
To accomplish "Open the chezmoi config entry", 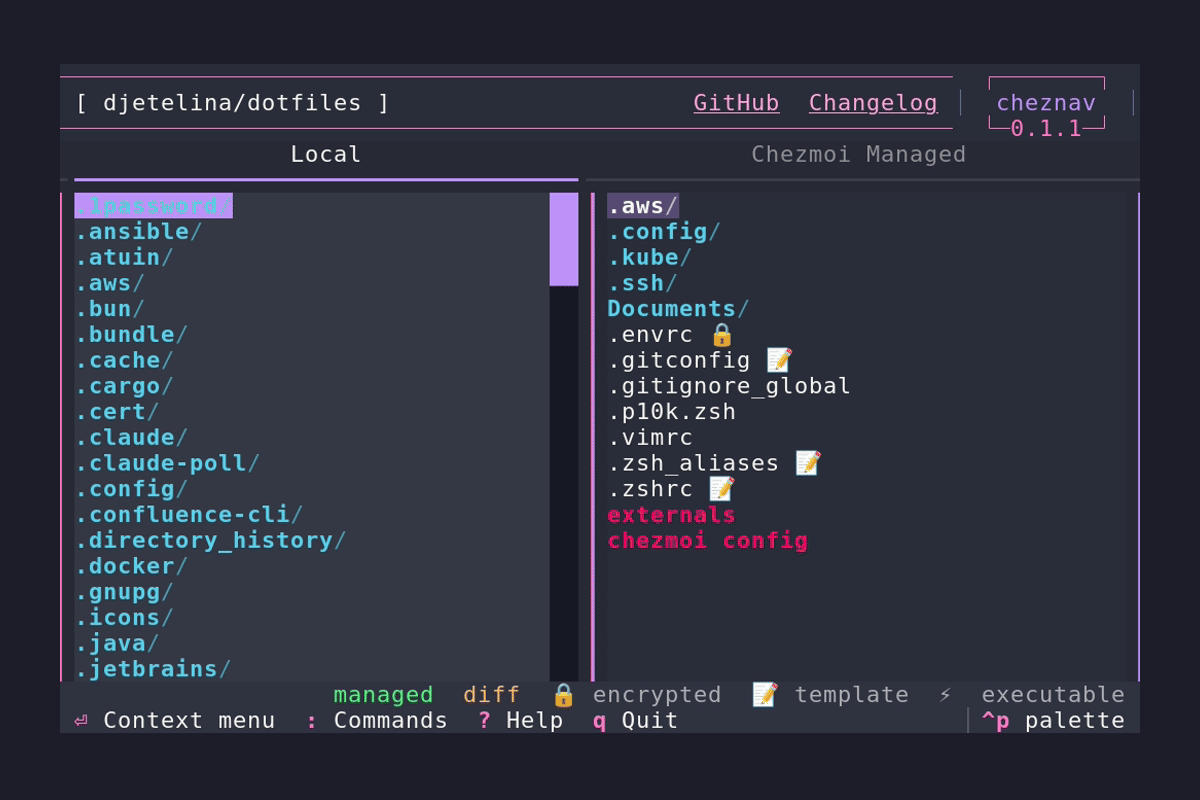I will pyautogui.click(x=708, y=541).
